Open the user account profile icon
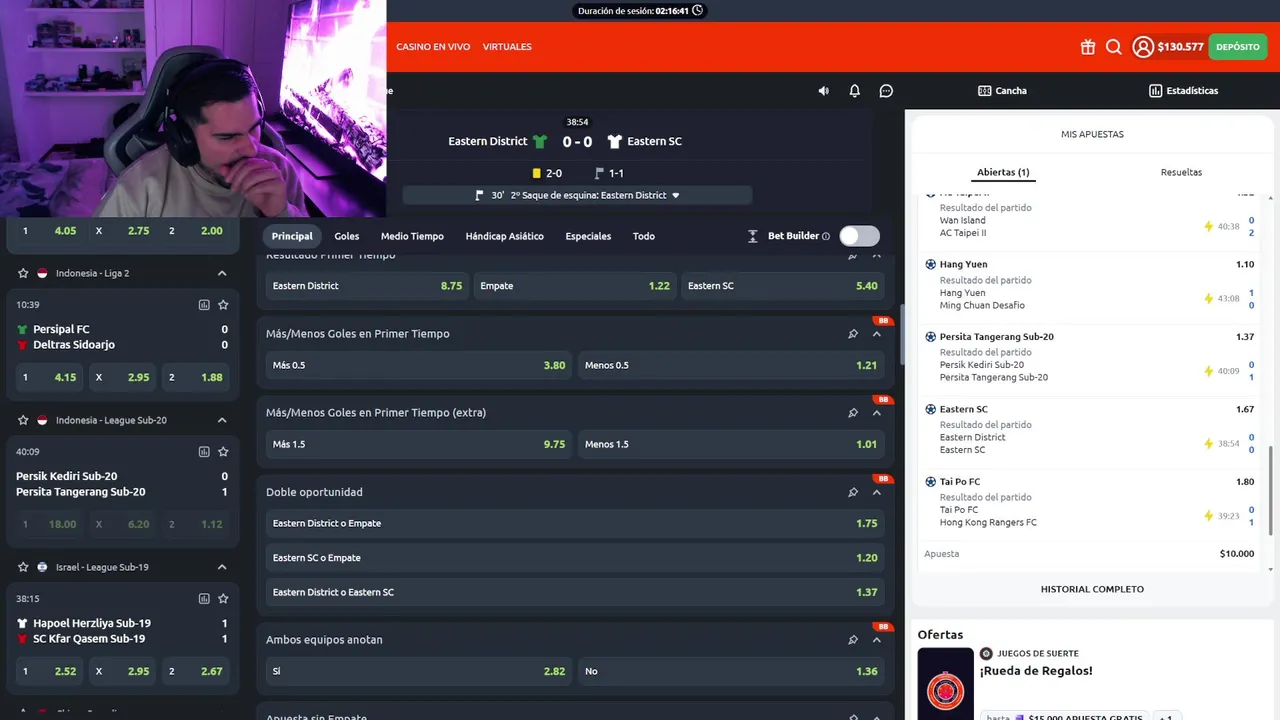Viewport: 1280px width, 720px height. coord(1143,47)
